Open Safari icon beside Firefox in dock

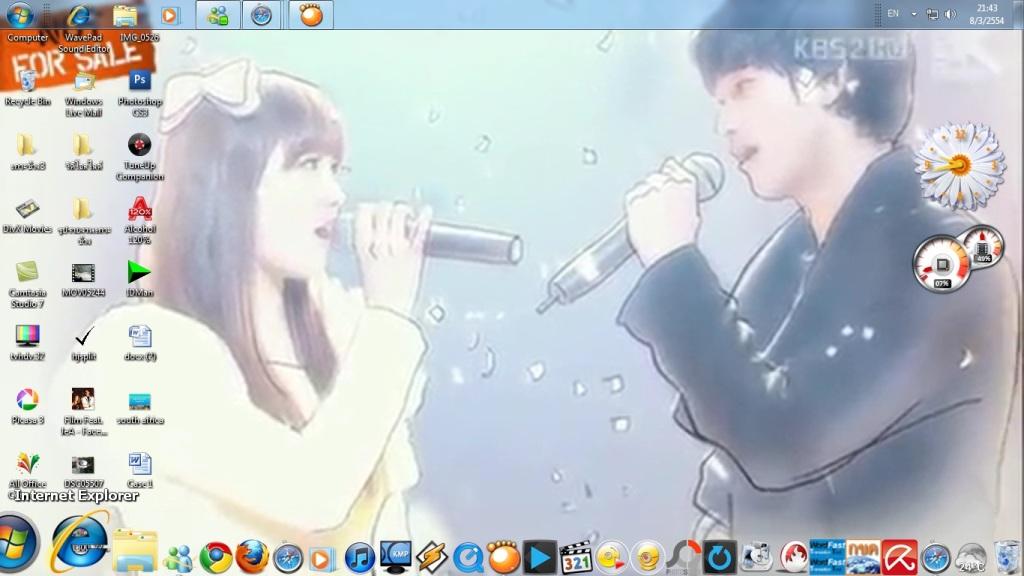pyautogui.click(x=287, y=558)
